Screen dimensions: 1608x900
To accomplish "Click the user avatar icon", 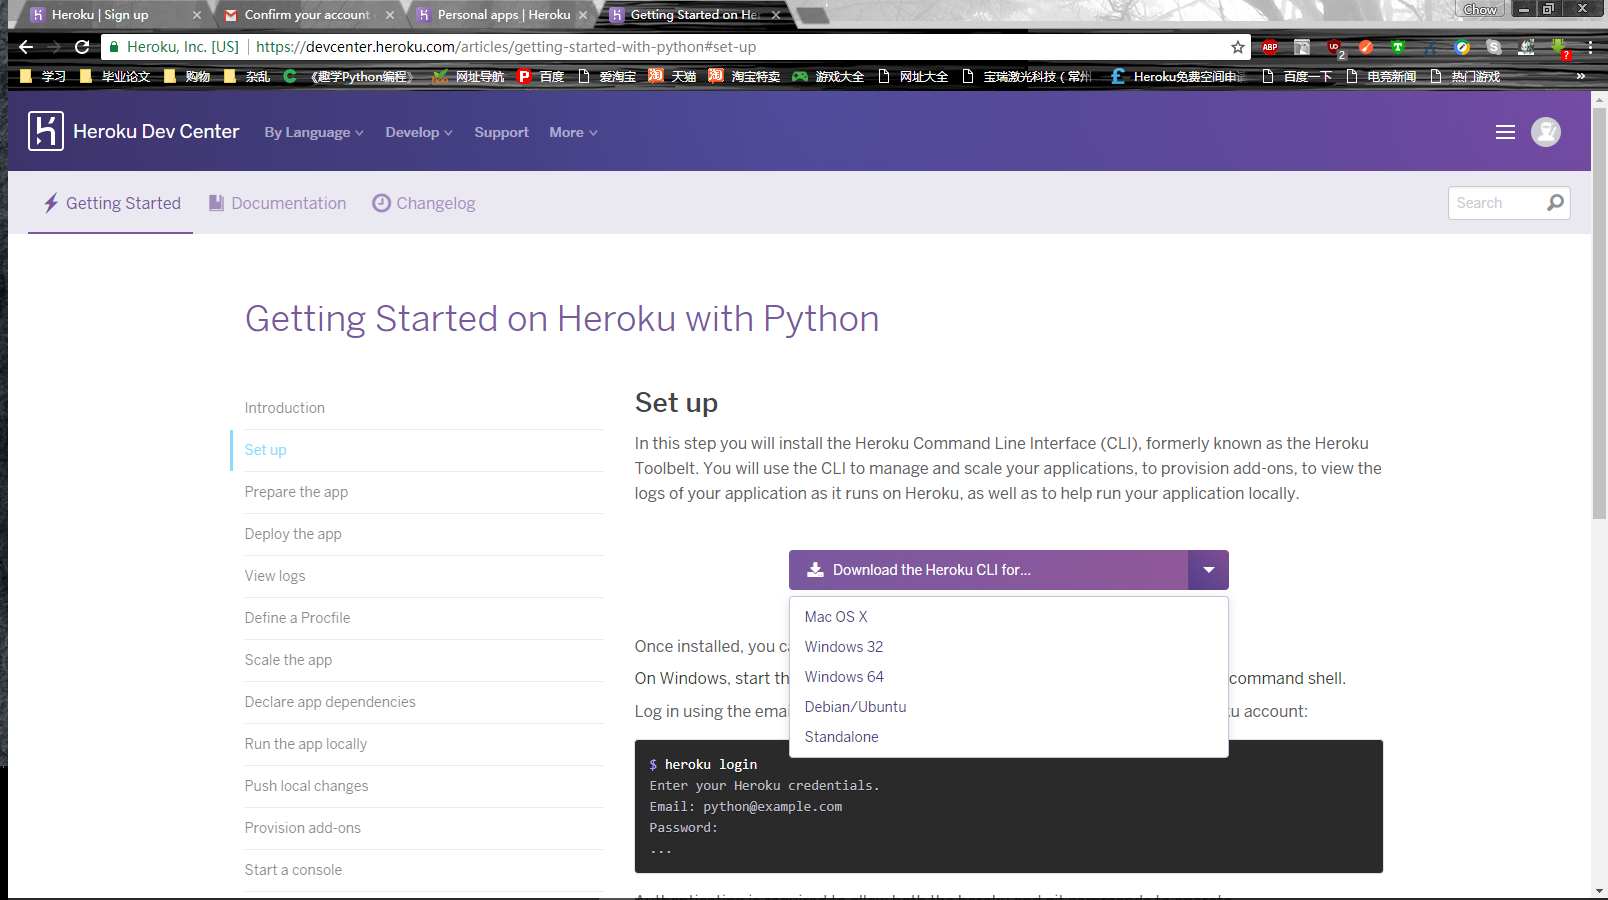I will (1546, 131).
